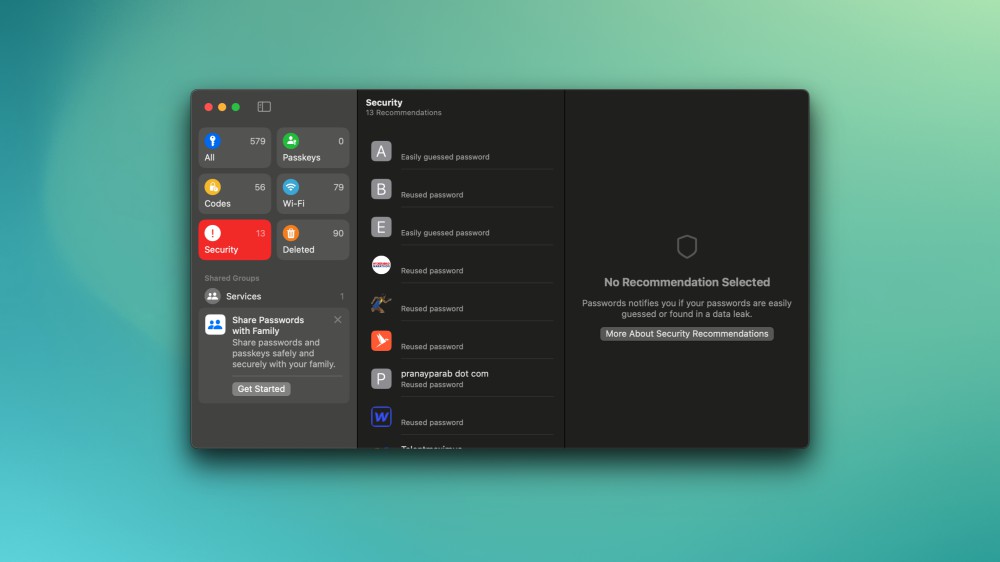Viewport: 1000px width, 562px height.
Task: Maximize the Passwords window with green button
Action: [x=236, y=107]
